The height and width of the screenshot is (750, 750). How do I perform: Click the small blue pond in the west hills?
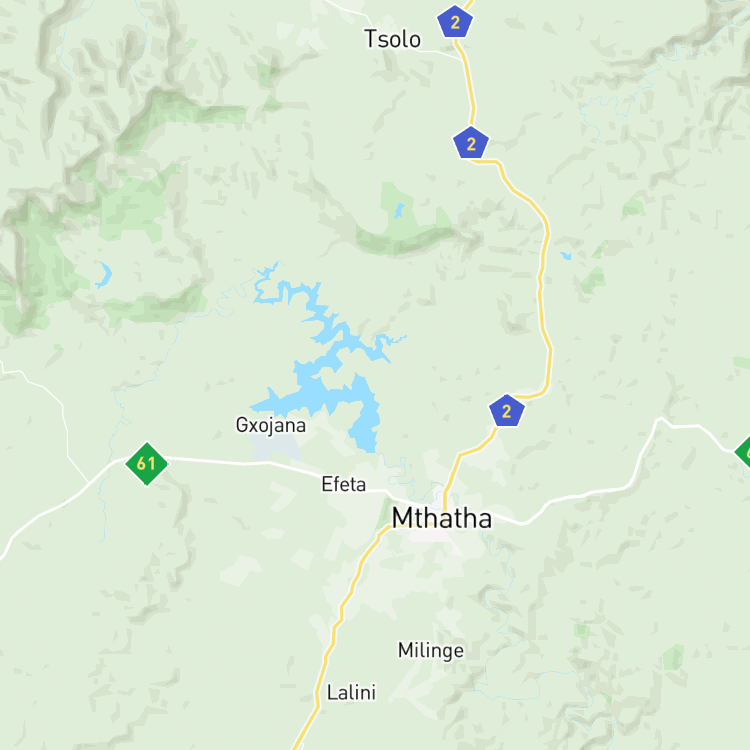coord(103,276)
